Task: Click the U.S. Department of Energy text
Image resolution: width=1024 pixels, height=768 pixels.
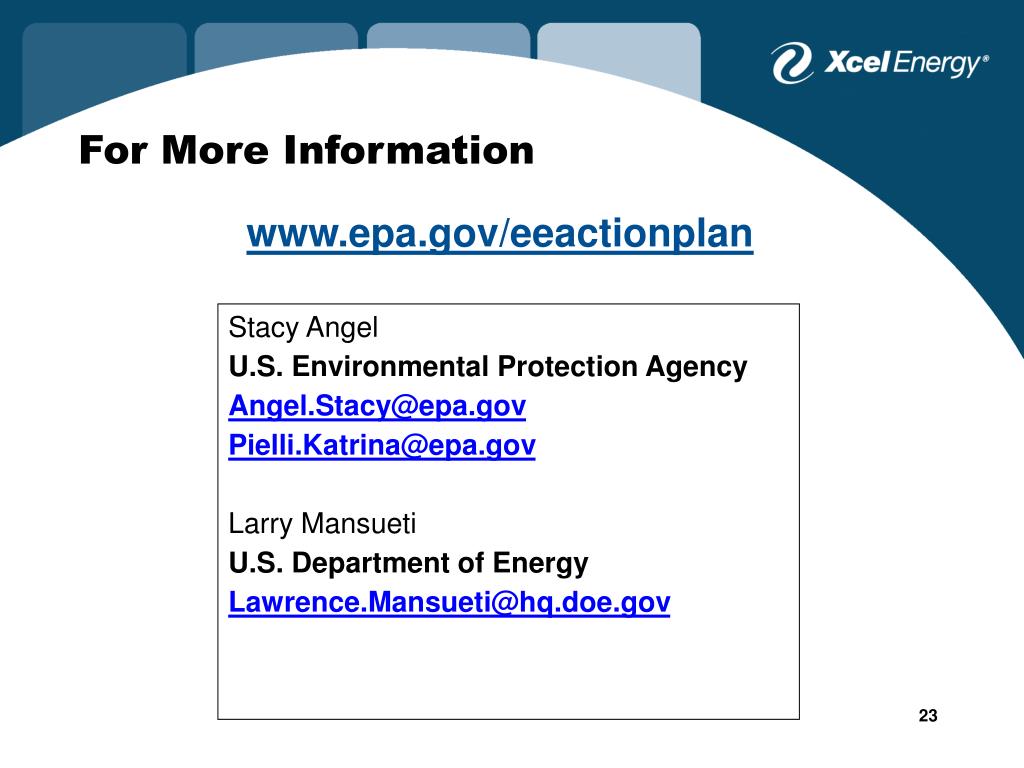Action: pyautogui.click(x=408, y=563)
